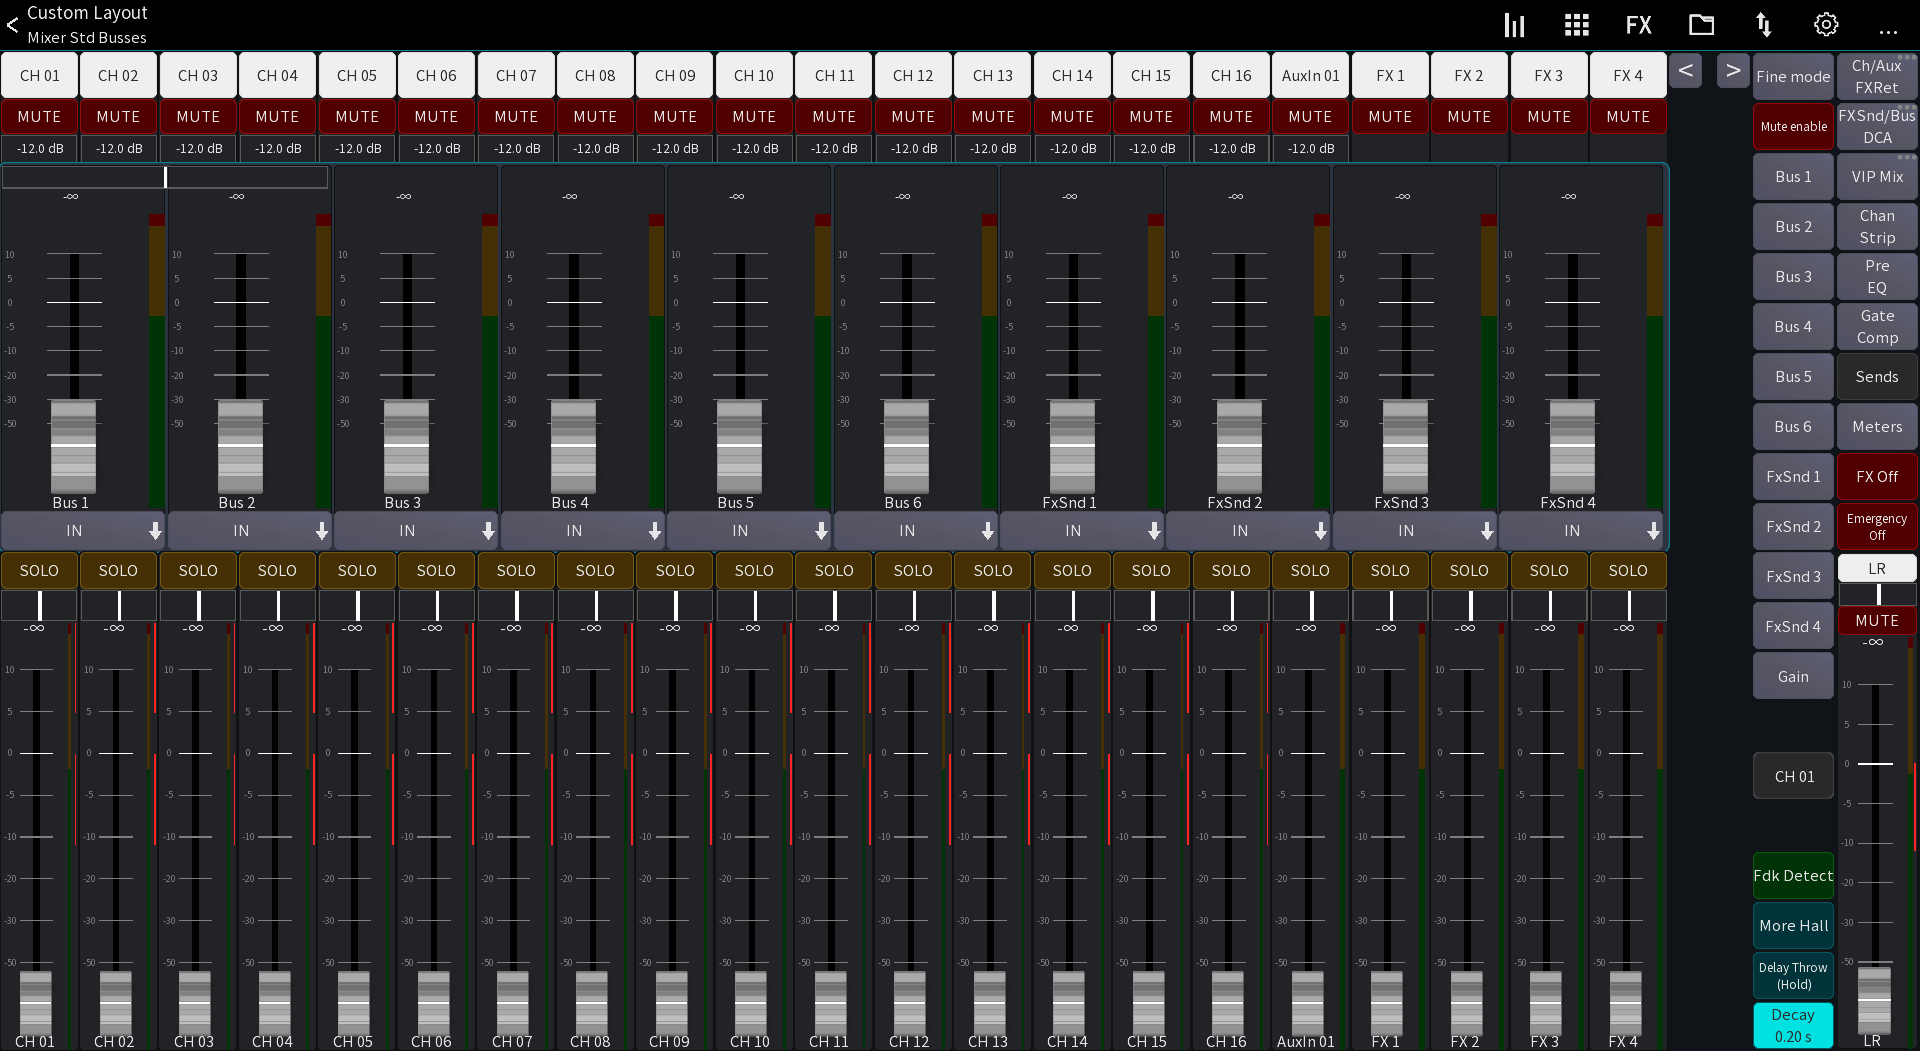Toggle Fine mode
This screenshot has width=1920, height=1051.
(1793, 77)
